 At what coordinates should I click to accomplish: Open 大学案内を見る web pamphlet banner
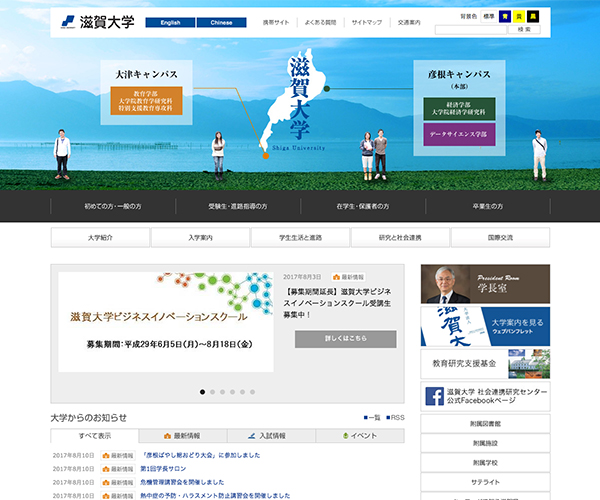coord(485,326)
